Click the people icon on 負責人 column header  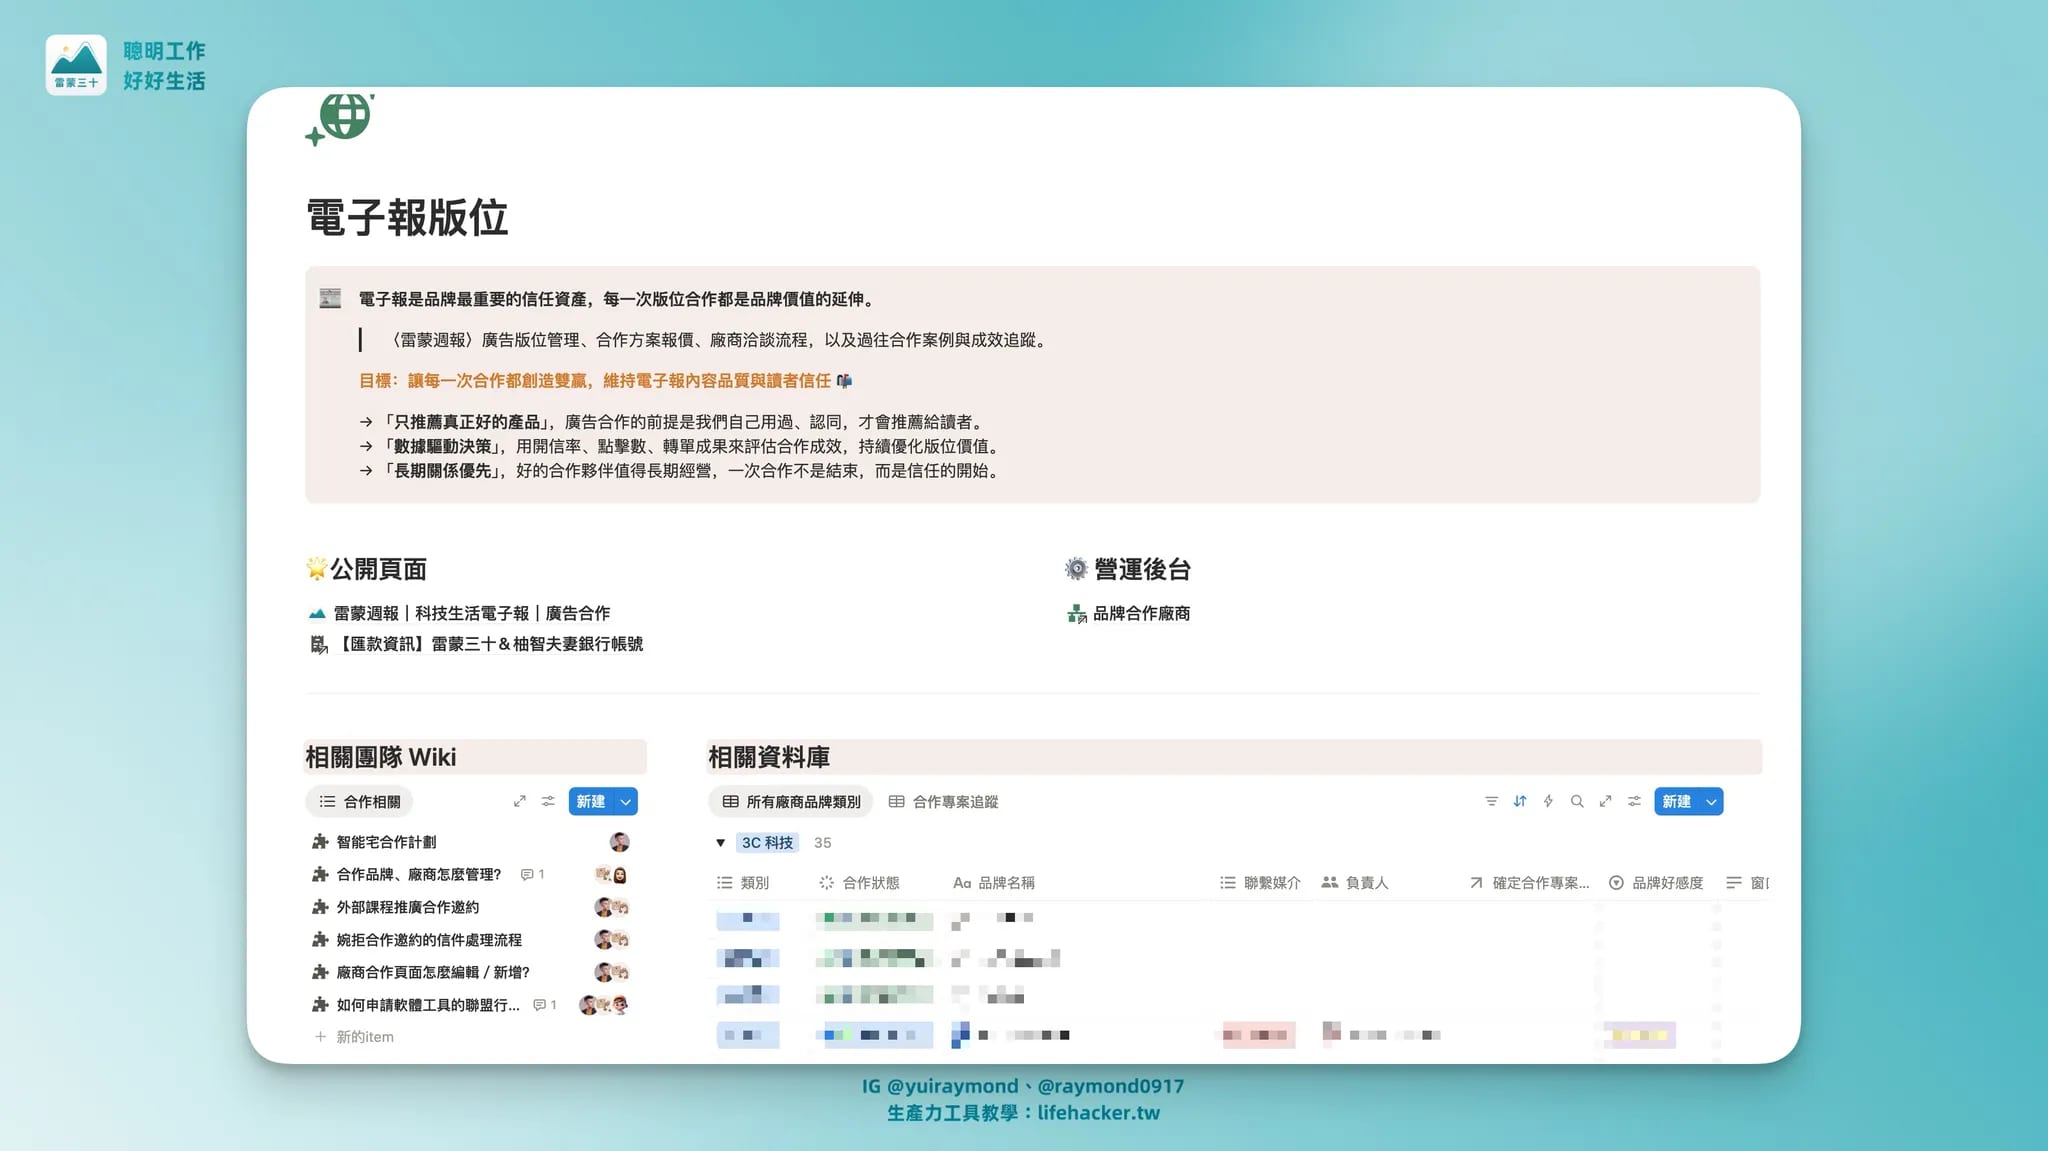click(1330, 882)
